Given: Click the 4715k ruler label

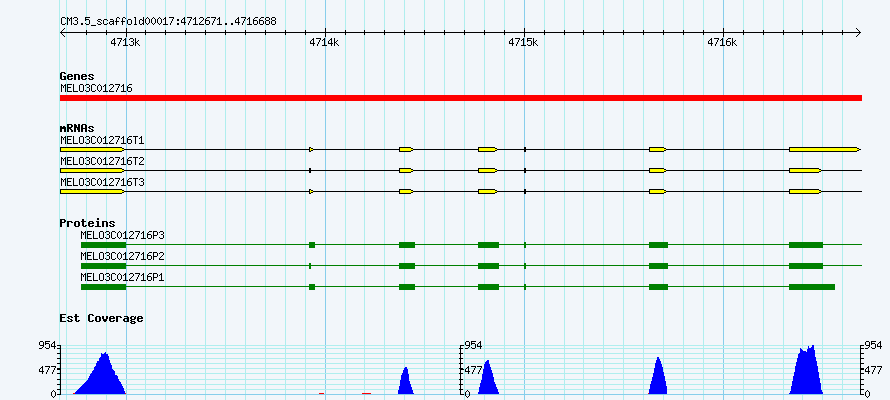Looking at the screenshot, I should pos(523,42).
